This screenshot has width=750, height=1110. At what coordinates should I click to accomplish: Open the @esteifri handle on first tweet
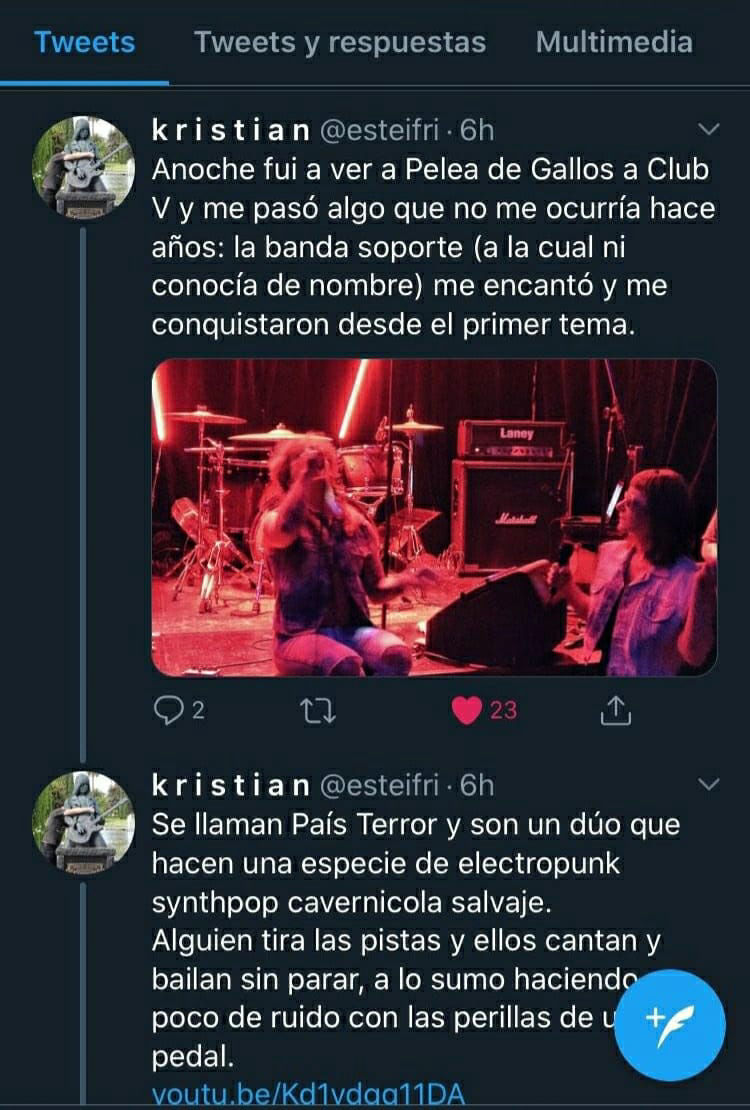[x=380, y=130]
